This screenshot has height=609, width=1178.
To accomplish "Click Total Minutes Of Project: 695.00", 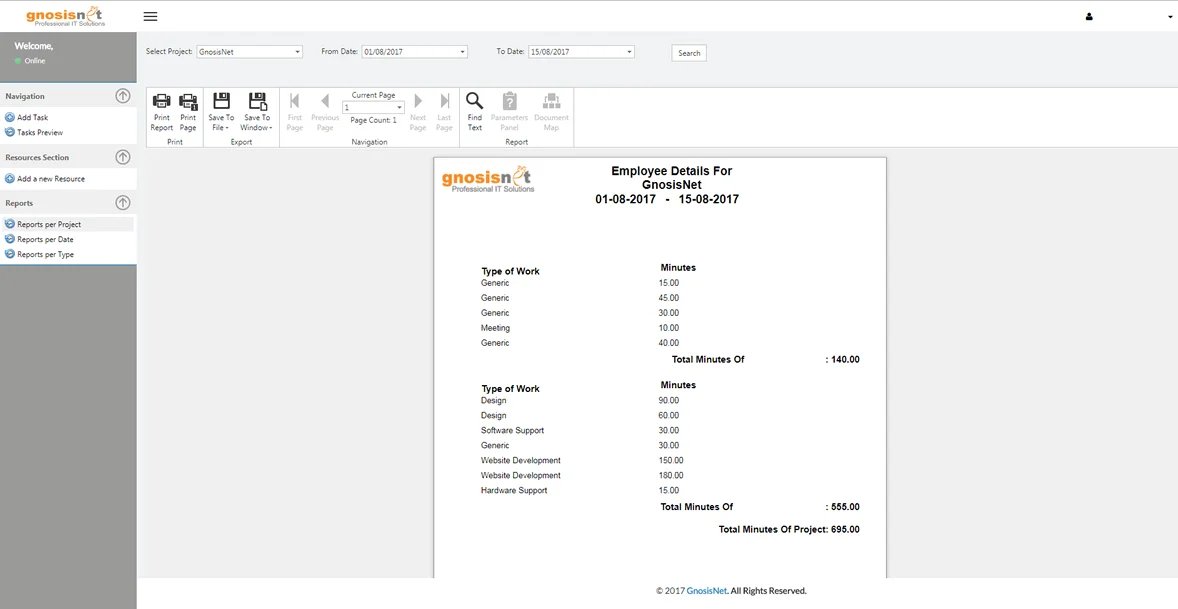I will (x=789, y=529).
